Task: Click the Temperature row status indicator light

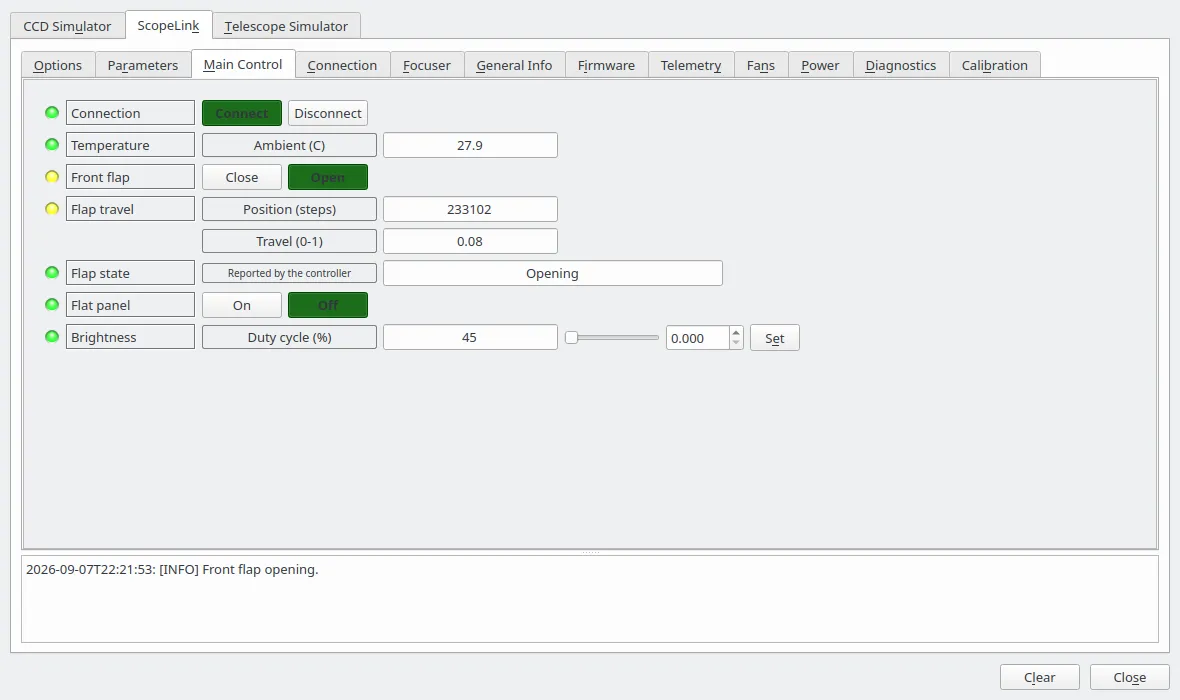Action: click(x=52, y=145)
